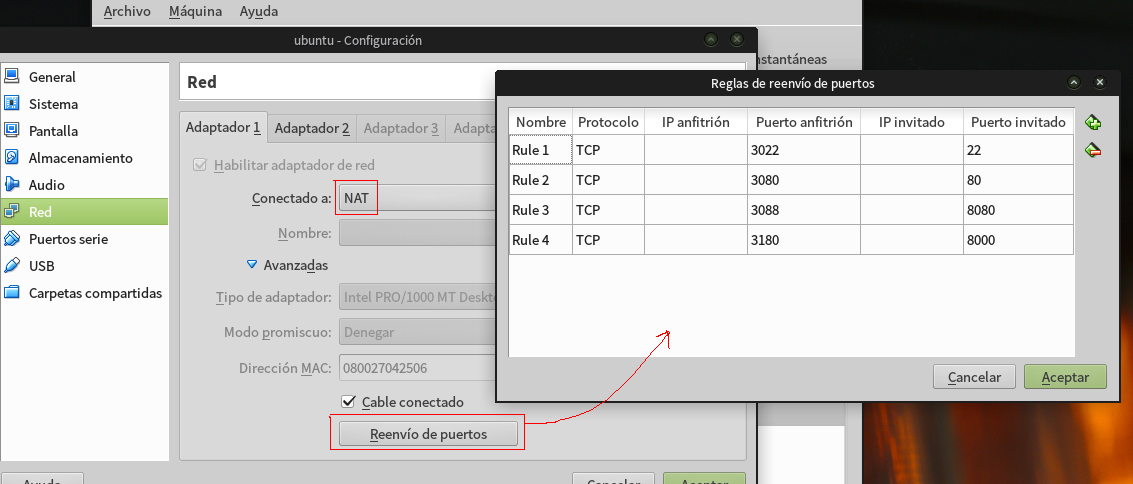The image size is (1133, 484).
Task: Toggle the Cable conectado checkbox
Action: pyautogui.click(x=349, y=402)
